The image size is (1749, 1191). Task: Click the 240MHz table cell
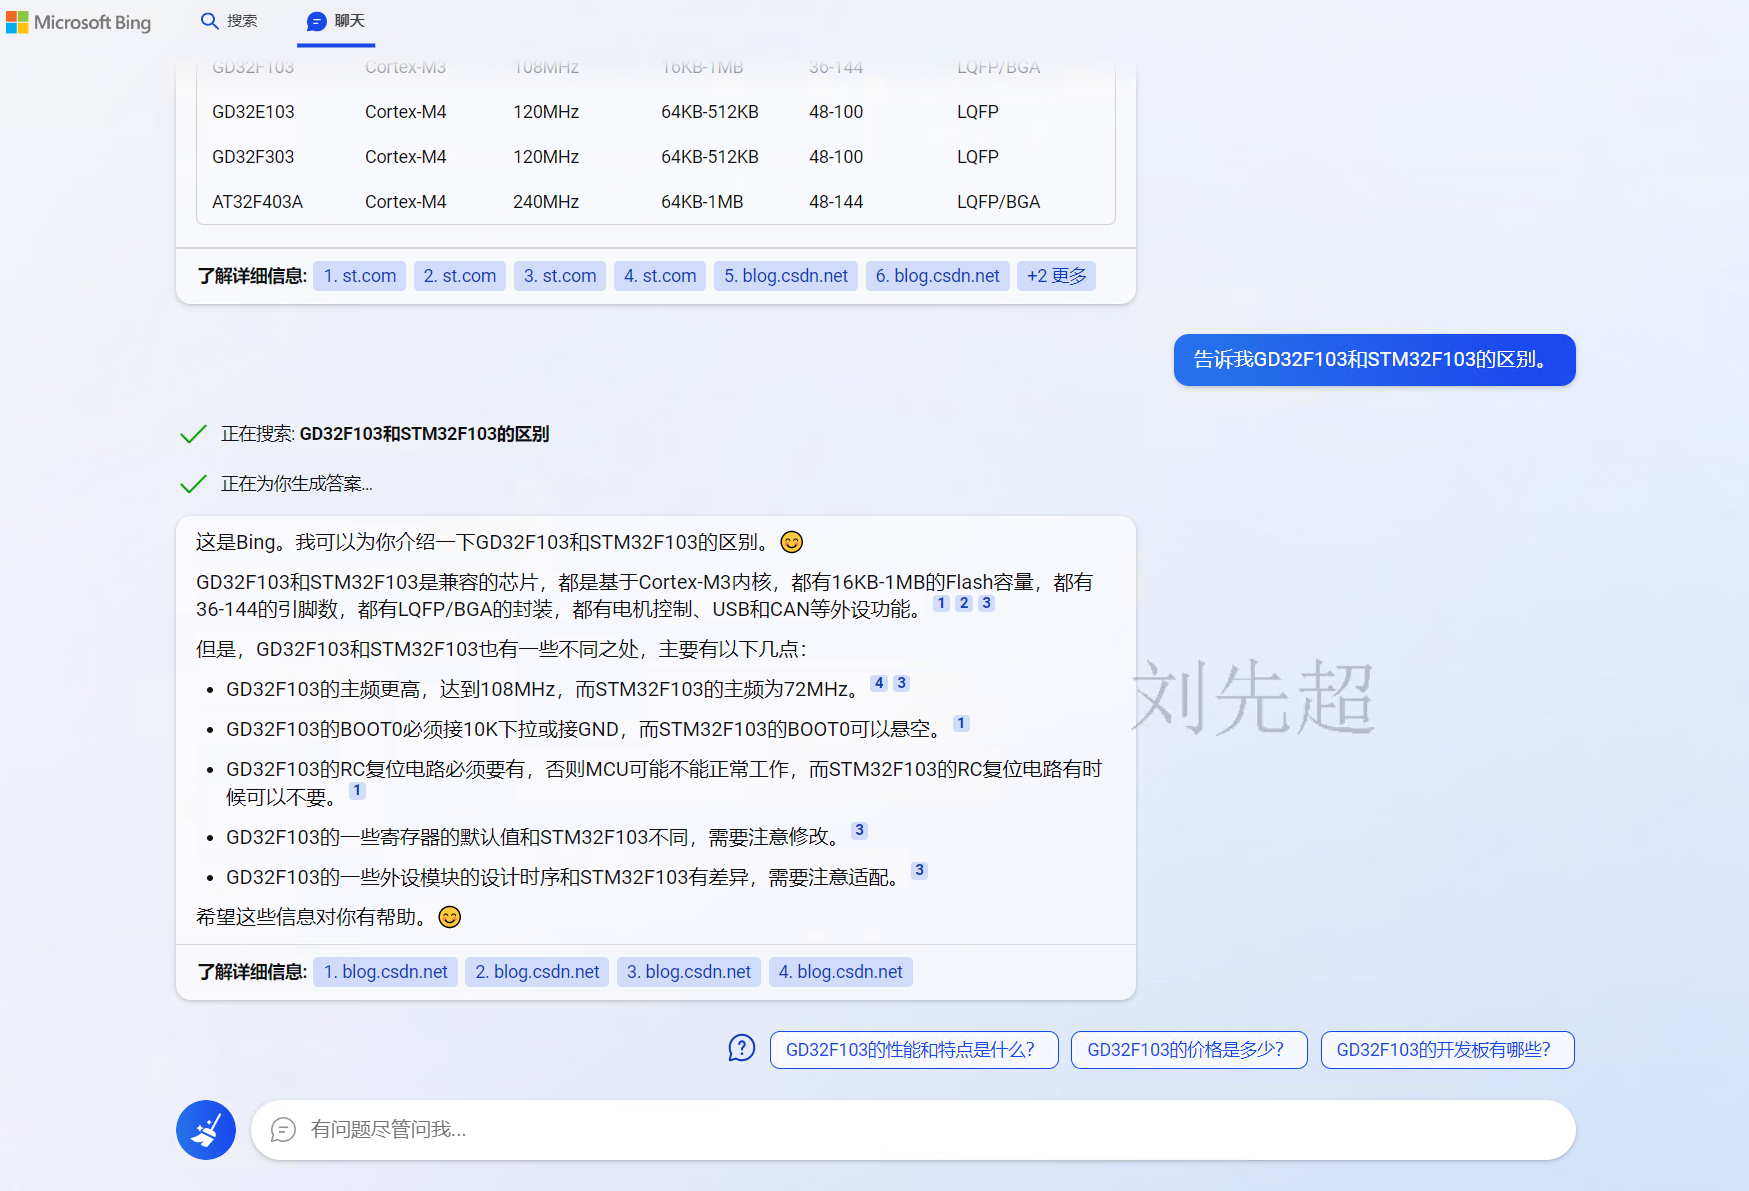coord(546,202)
